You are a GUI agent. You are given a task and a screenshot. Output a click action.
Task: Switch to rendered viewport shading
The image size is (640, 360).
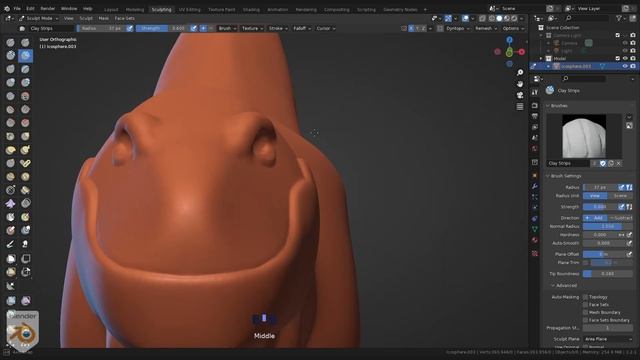(514, 18)
